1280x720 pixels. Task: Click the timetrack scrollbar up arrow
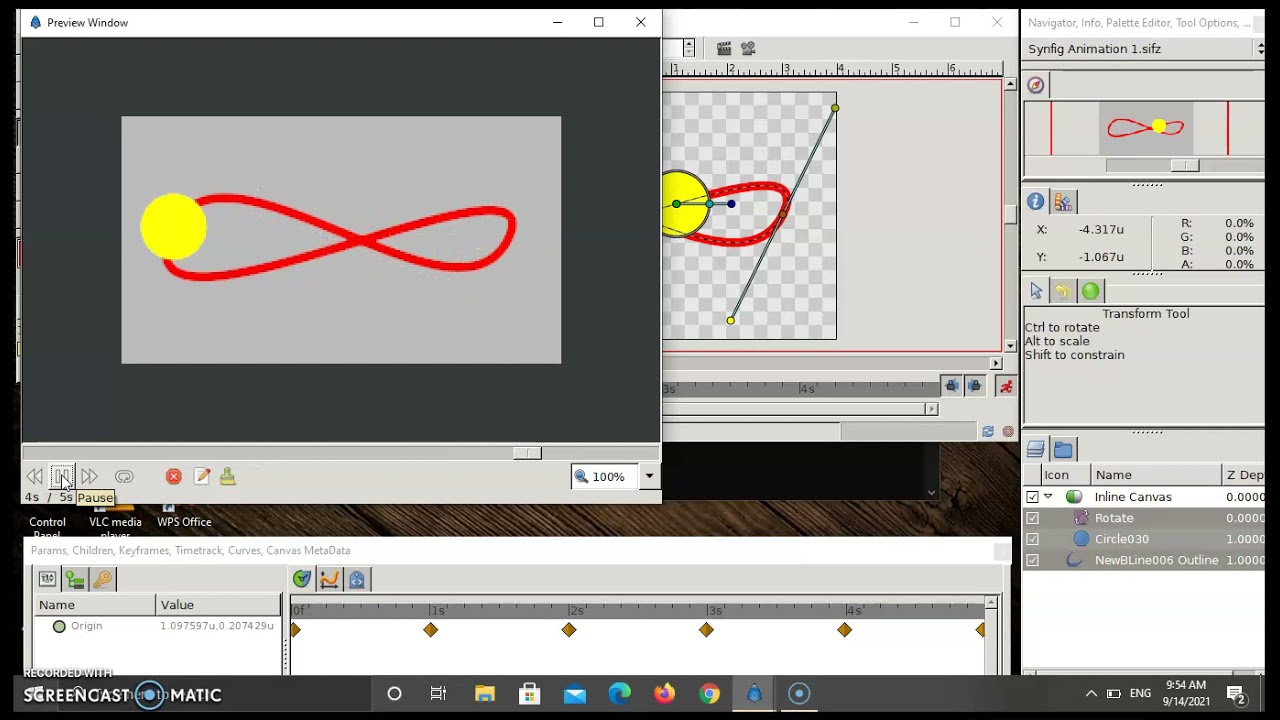coord(991,603)
